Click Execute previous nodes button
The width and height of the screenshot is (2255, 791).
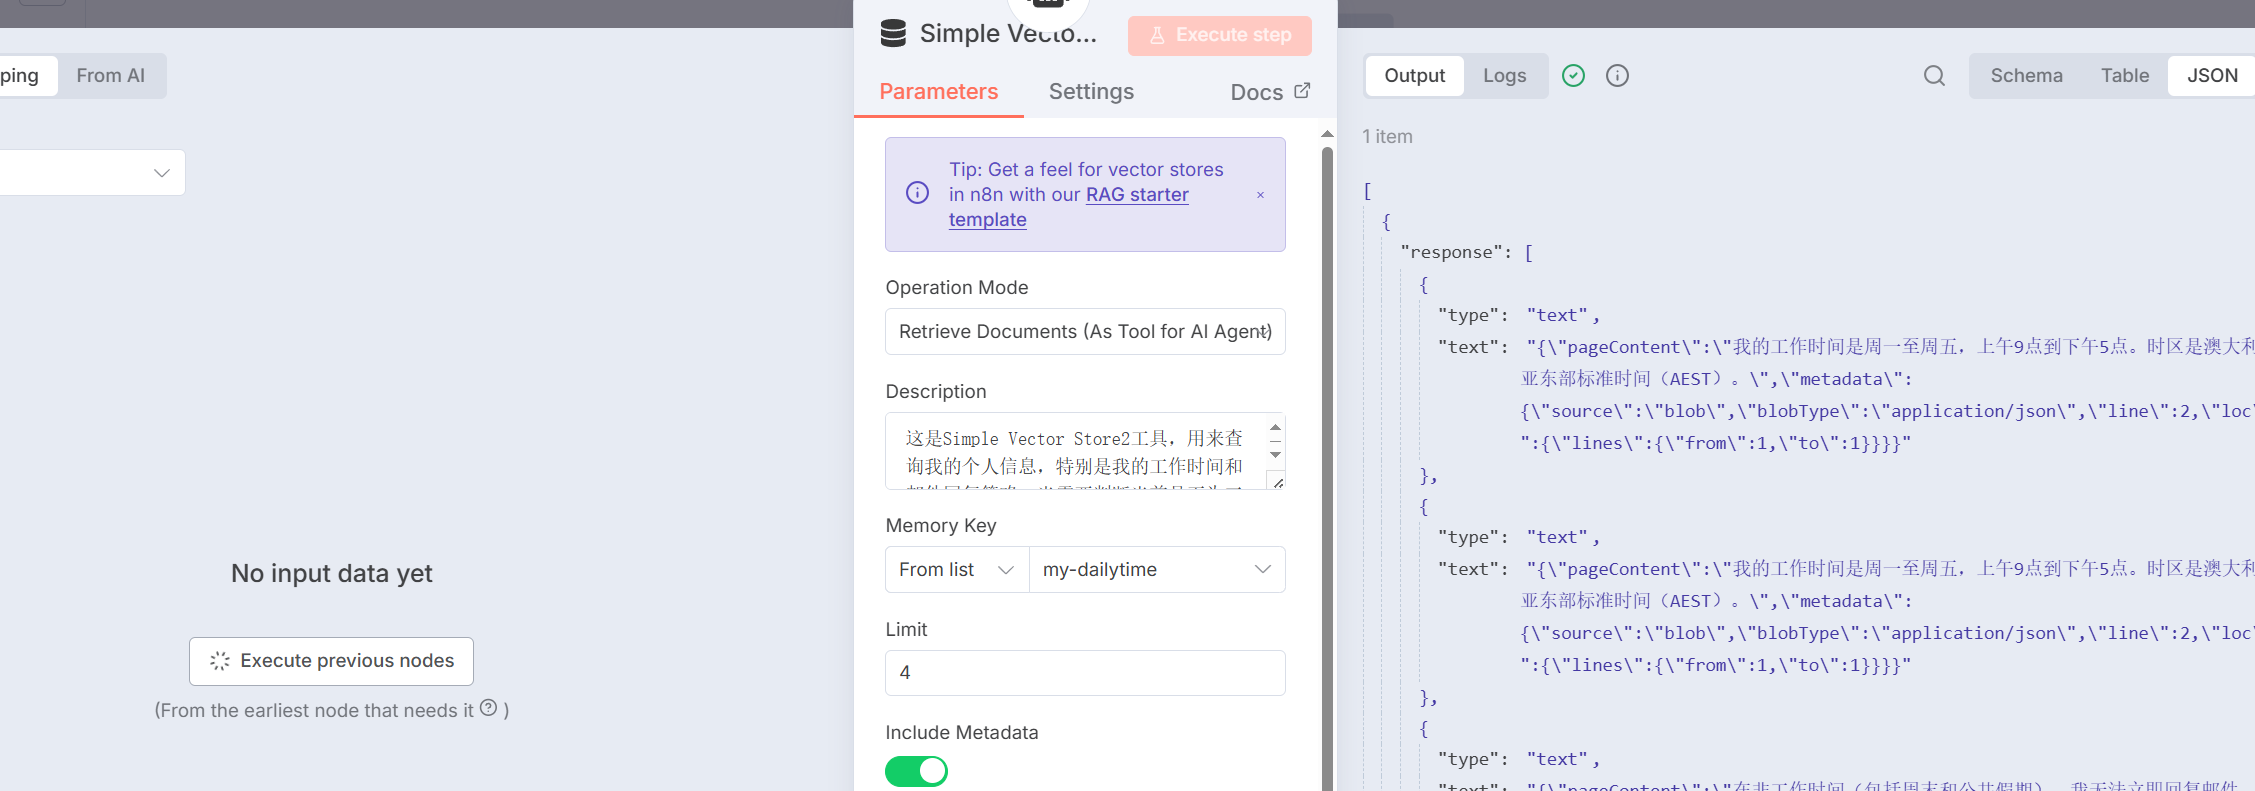331,661
